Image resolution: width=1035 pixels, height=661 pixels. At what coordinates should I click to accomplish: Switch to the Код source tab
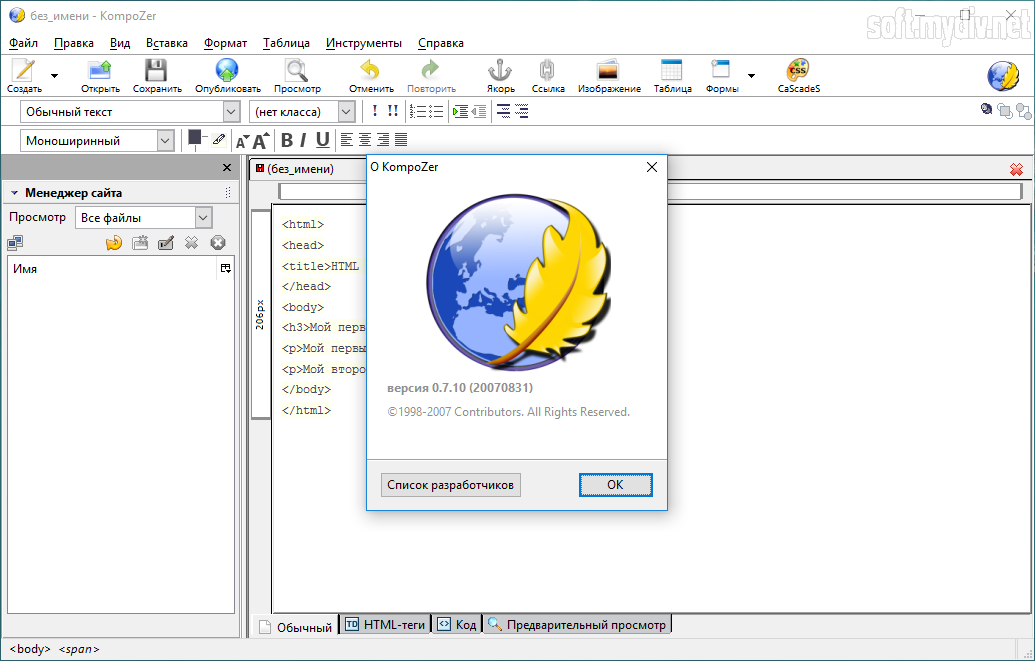[x=457, y=625]
